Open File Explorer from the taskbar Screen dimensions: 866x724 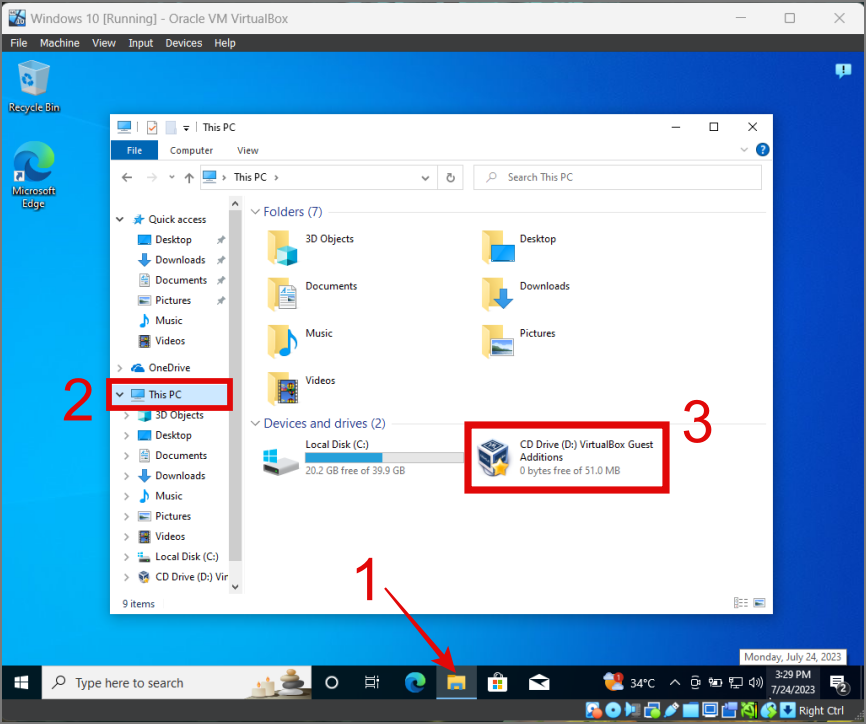(456, 683)
